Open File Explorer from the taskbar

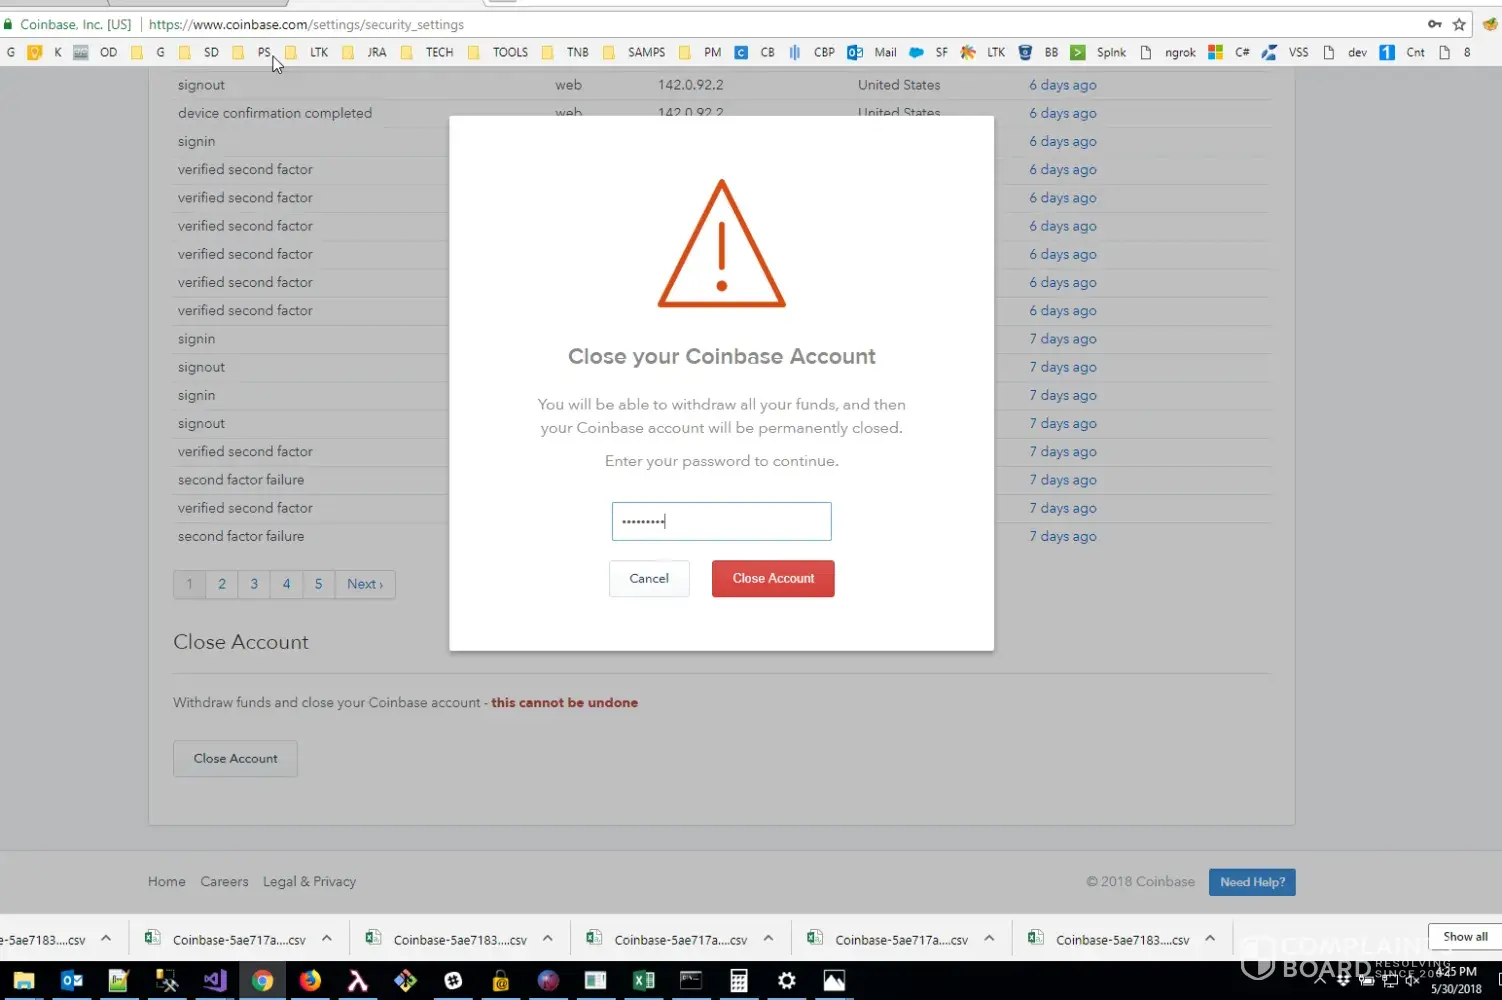[x=24, y=981]
